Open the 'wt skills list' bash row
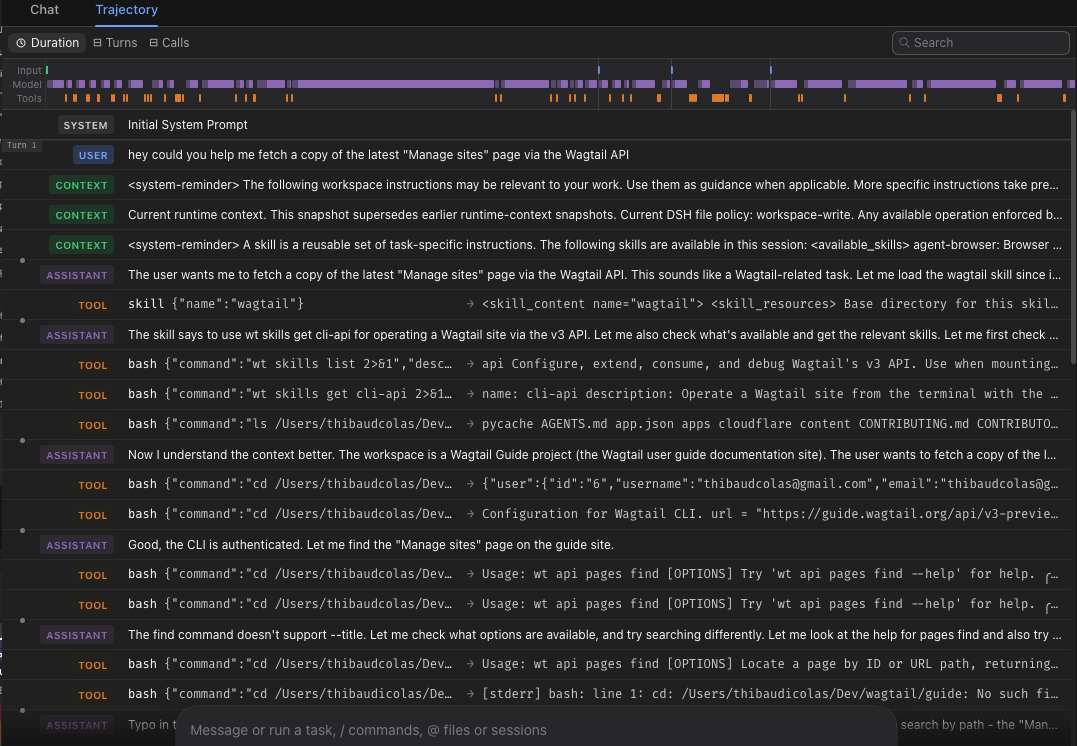 pos(536,365)
